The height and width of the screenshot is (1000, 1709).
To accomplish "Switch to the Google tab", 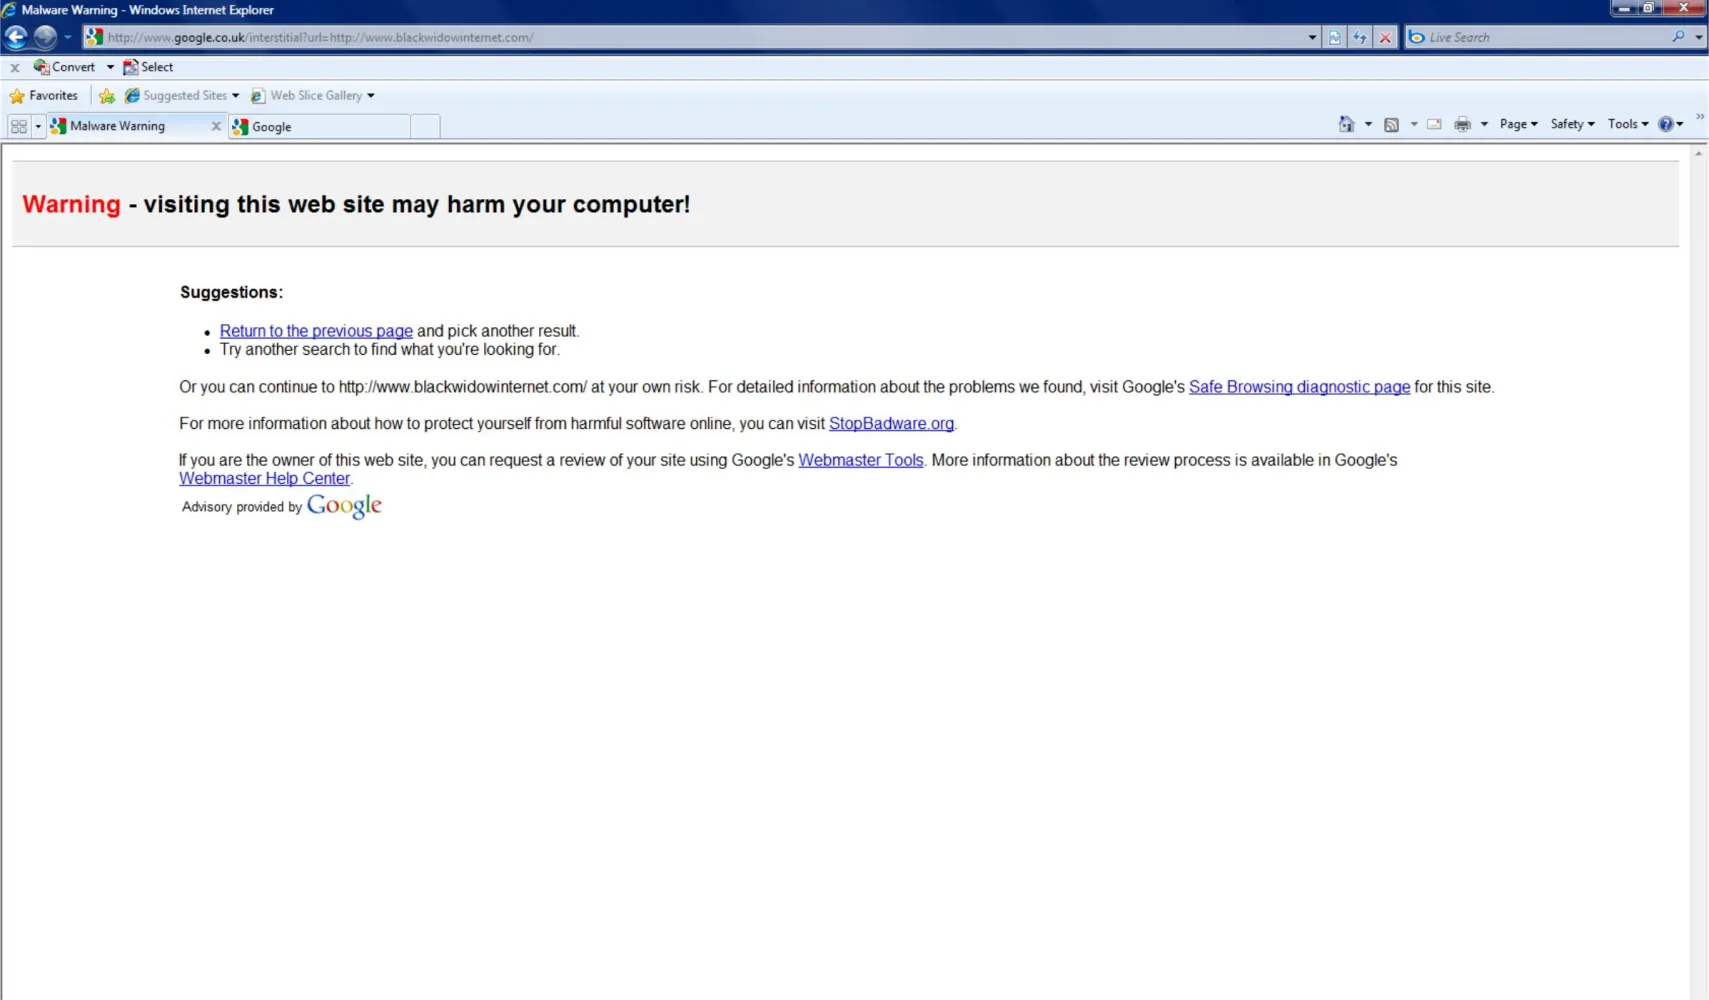I will [x=319, y=127].
